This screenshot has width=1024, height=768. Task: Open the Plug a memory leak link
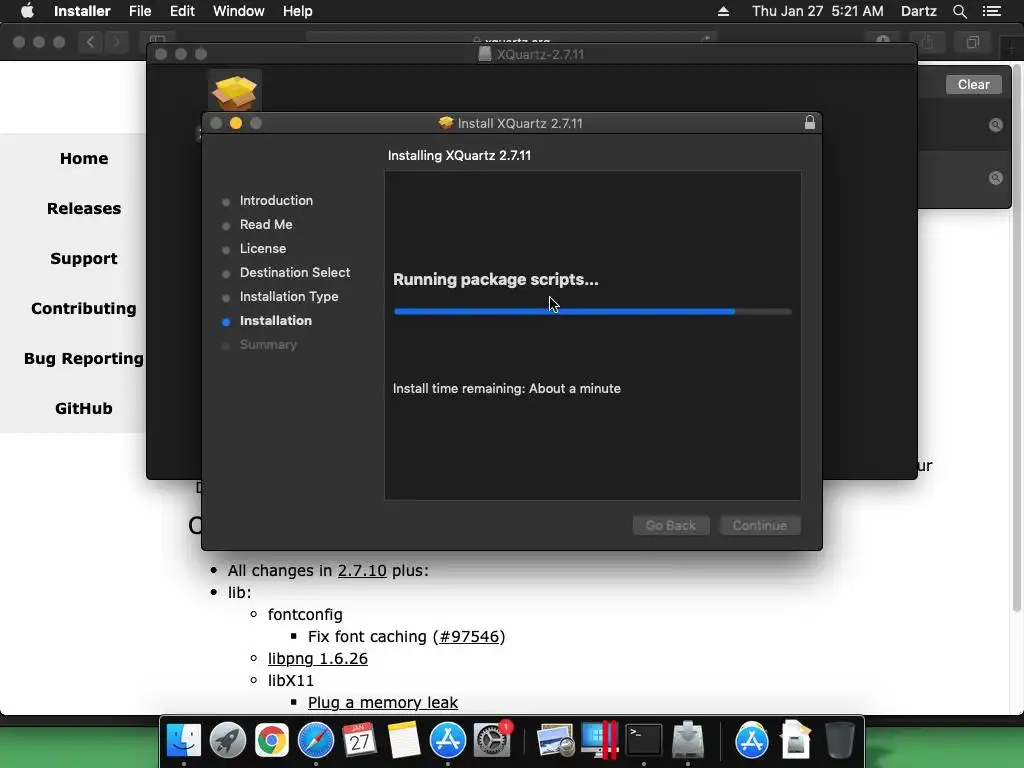383,702
